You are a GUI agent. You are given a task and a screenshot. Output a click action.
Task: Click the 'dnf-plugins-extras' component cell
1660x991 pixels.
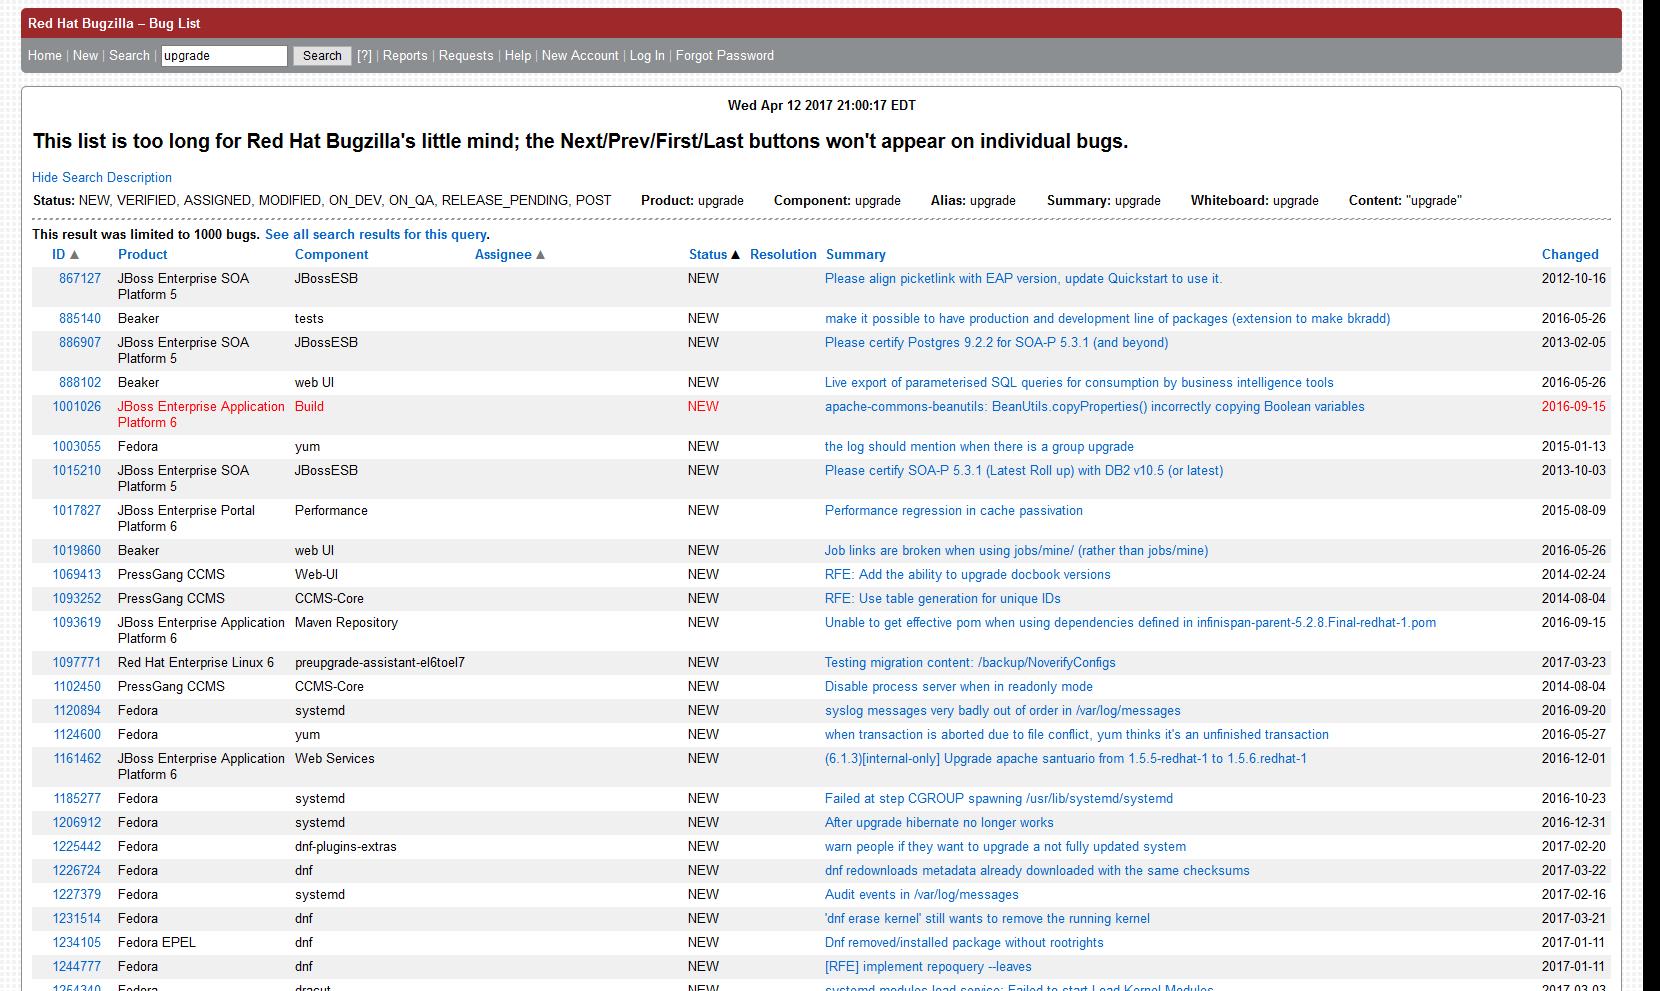pos(346,847)
